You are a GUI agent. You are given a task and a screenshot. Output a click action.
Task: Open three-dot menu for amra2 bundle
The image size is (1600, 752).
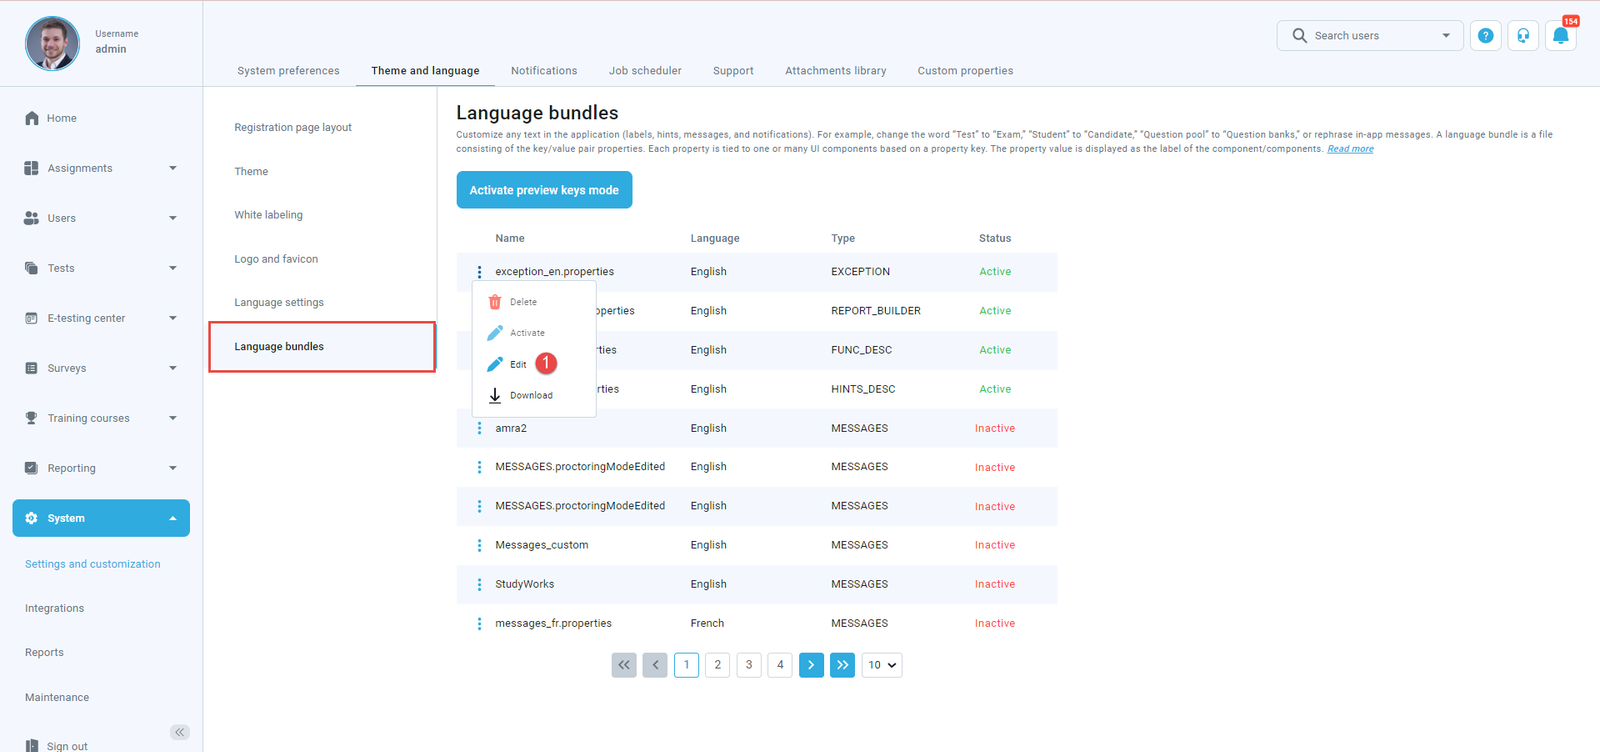[479, 428]
